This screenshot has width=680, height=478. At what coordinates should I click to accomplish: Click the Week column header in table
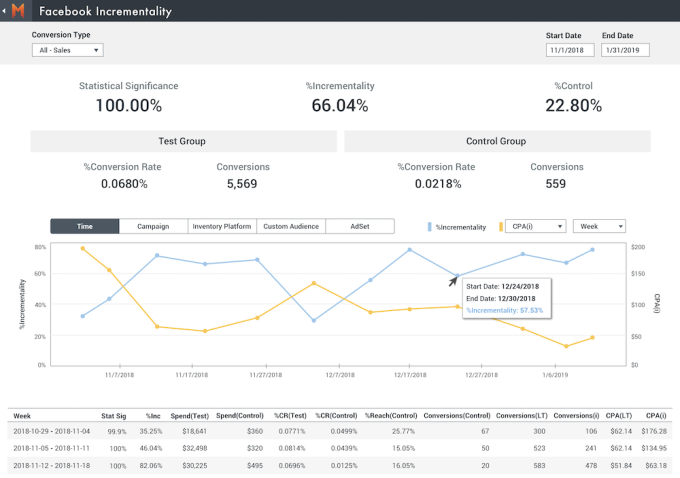[22, 414]
